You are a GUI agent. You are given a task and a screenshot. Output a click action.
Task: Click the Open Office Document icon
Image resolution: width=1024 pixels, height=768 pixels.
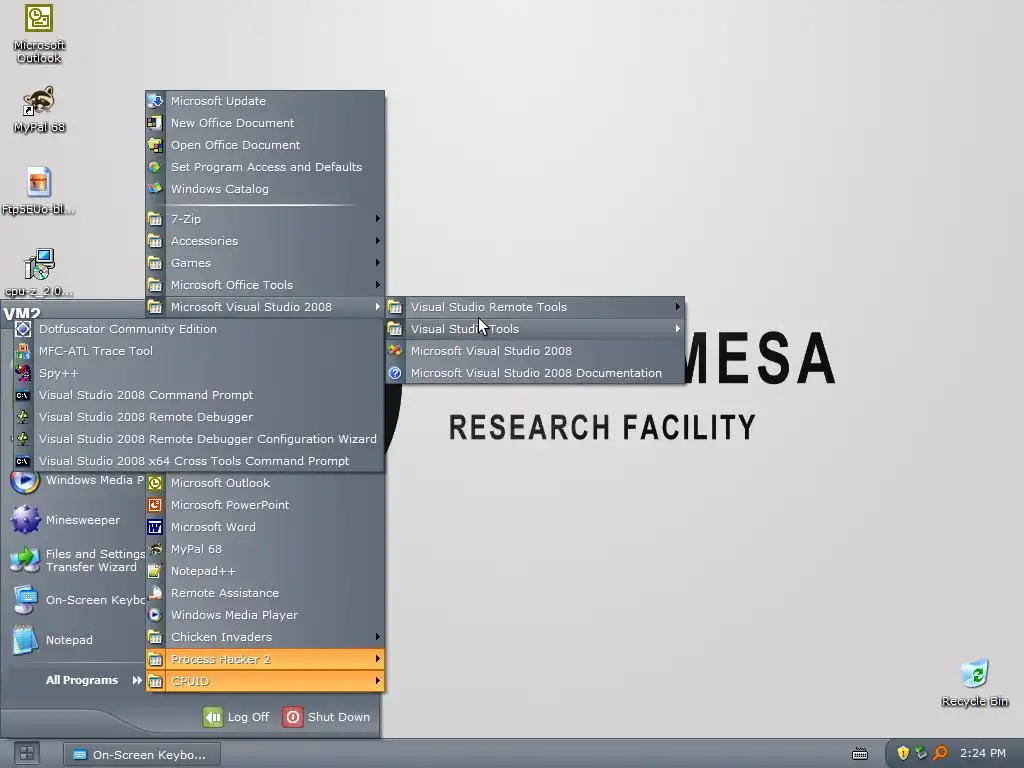pos(155,145)
